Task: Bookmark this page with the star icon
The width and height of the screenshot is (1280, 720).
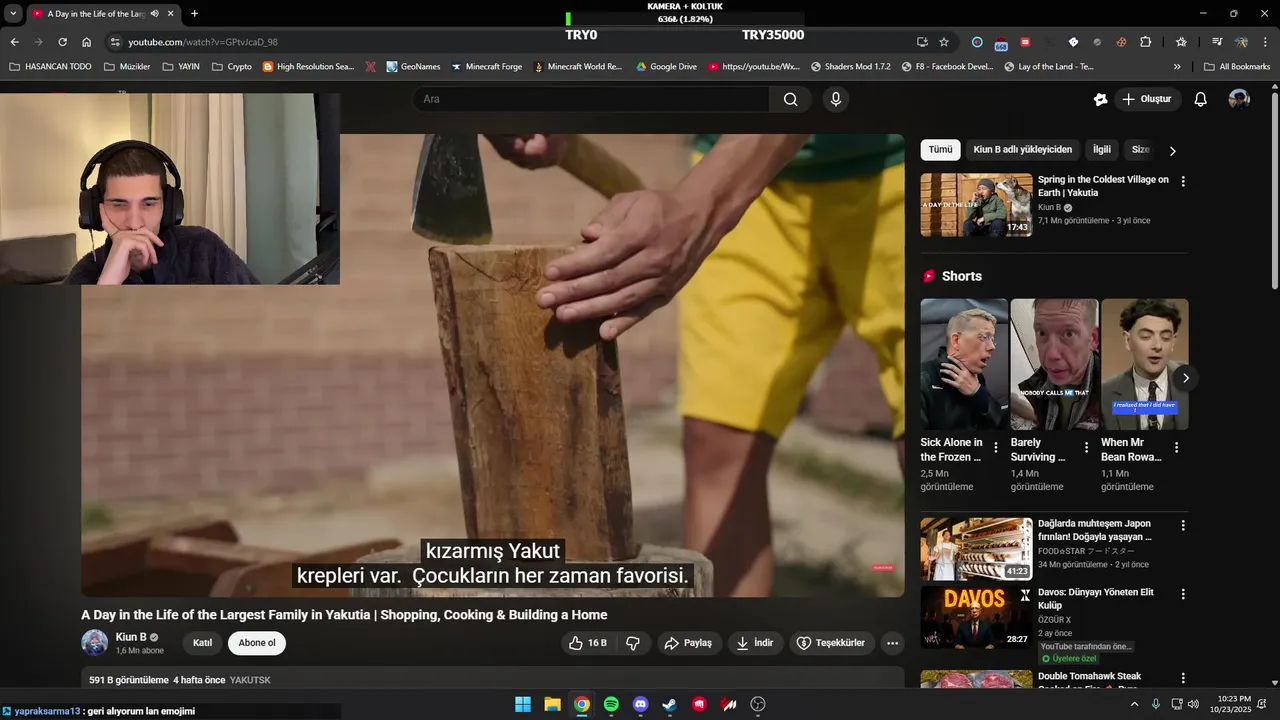Action: click(944, 42)
